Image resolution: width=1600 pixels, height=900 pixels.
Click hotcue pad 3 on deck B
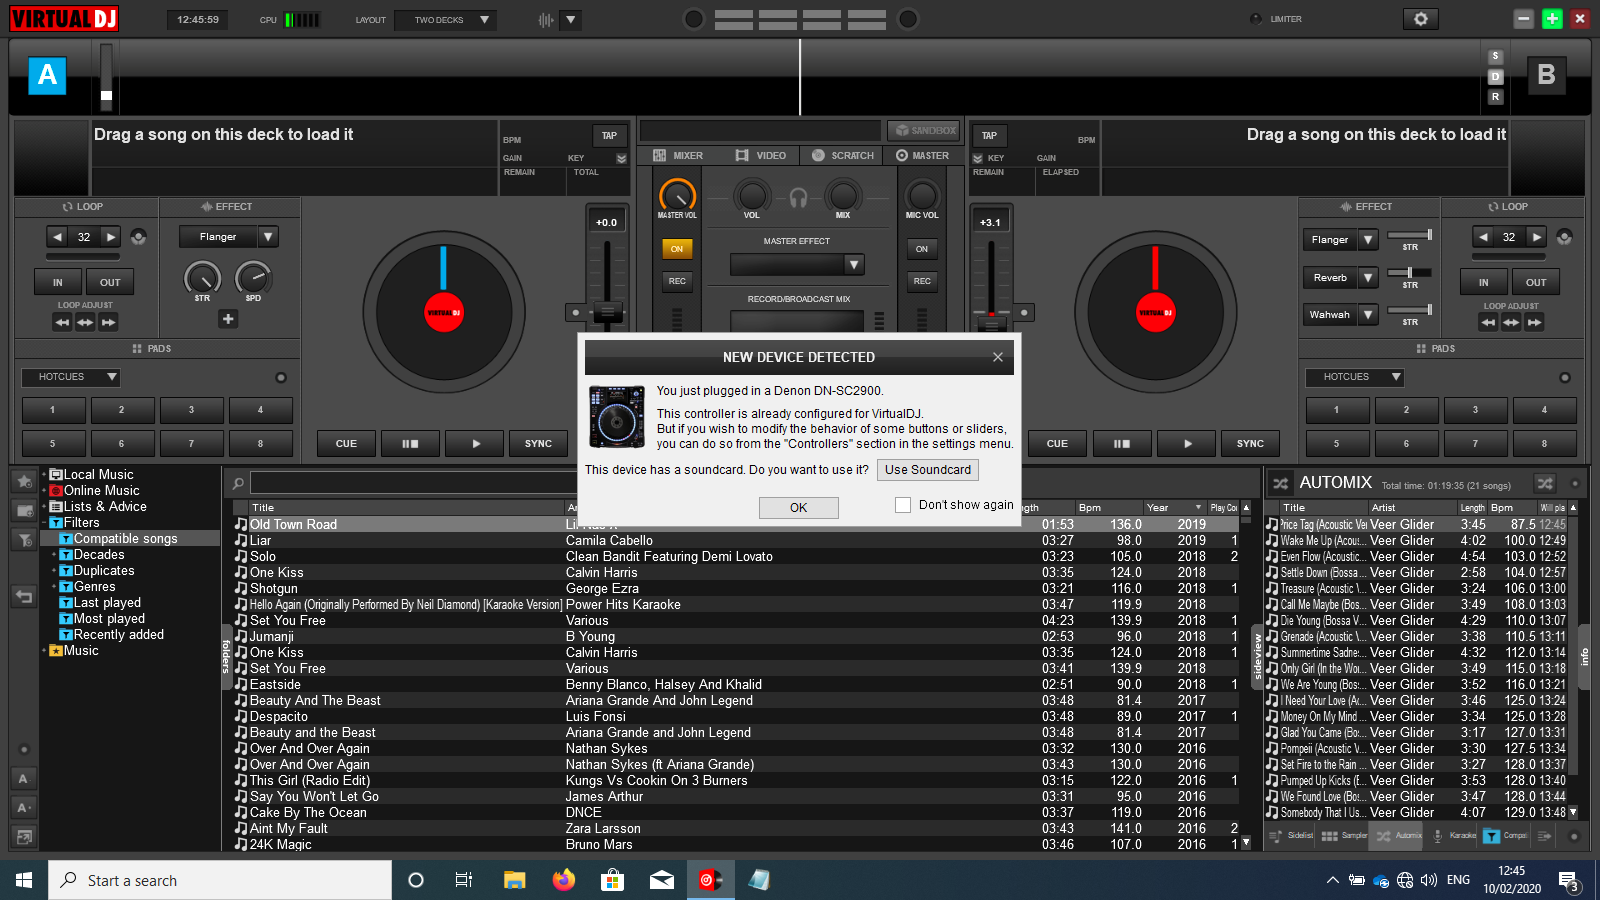tap(1475, 410)
